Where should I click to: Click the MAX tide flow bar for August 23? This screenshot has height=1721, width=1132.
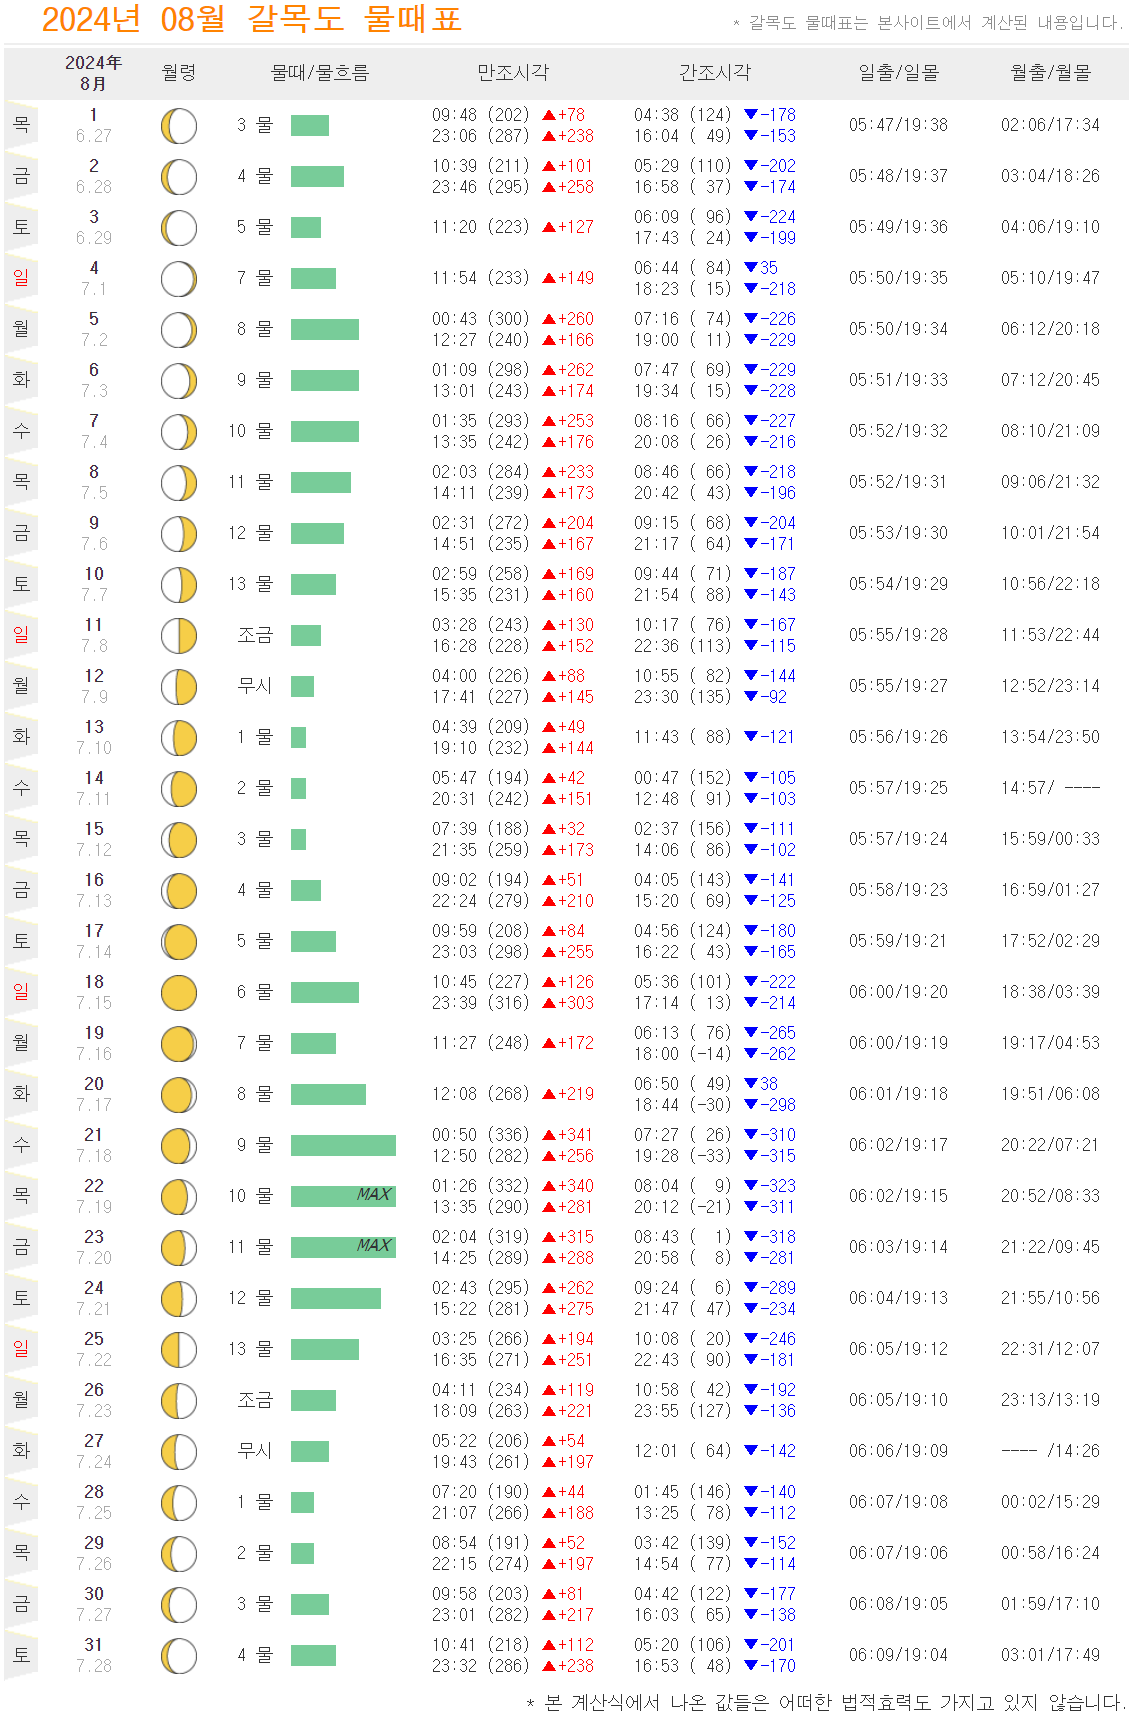(x=343, y=1247)
